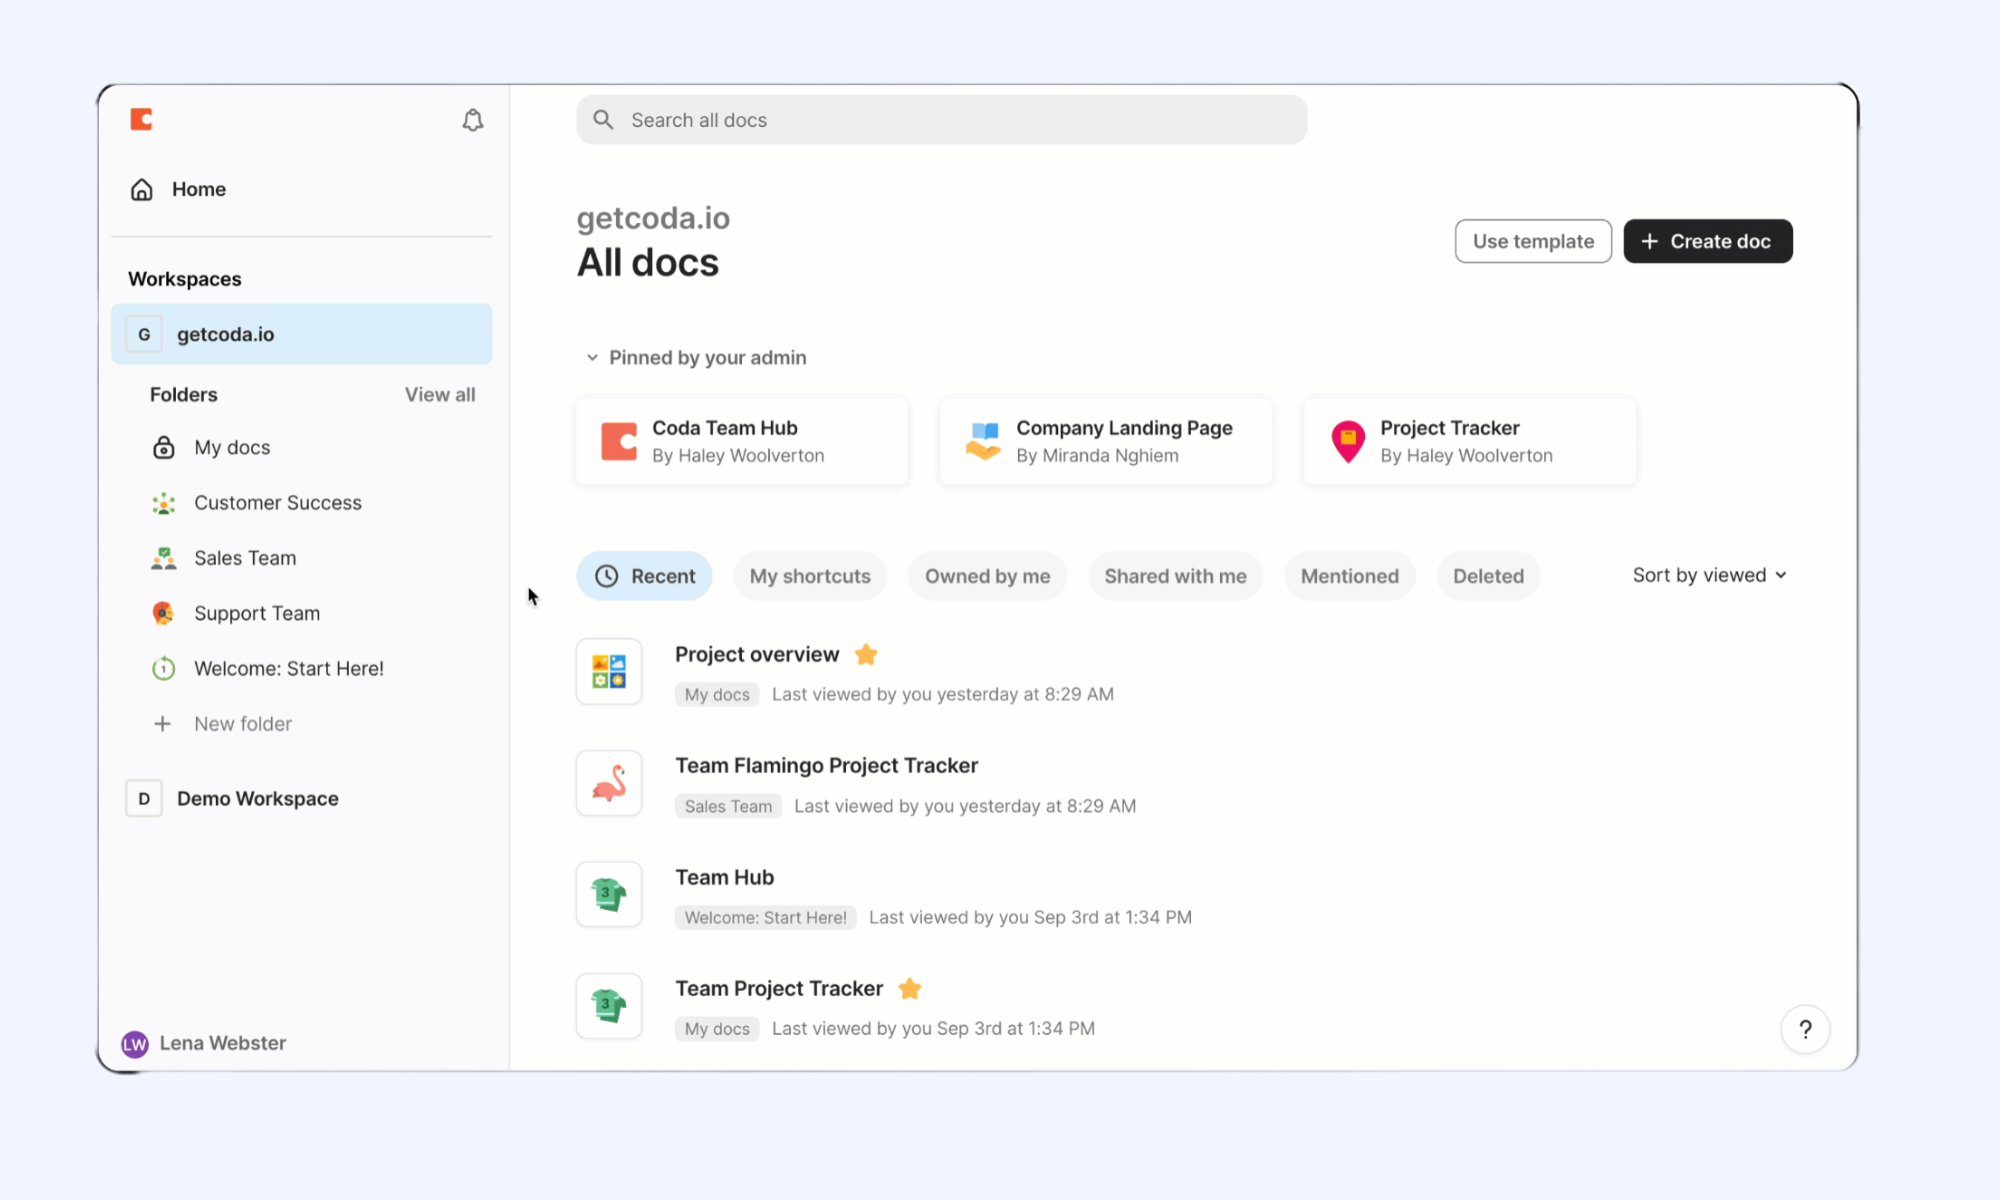
Task: Click the Lena Webster LW avatar
Action: coord(135,1044)
